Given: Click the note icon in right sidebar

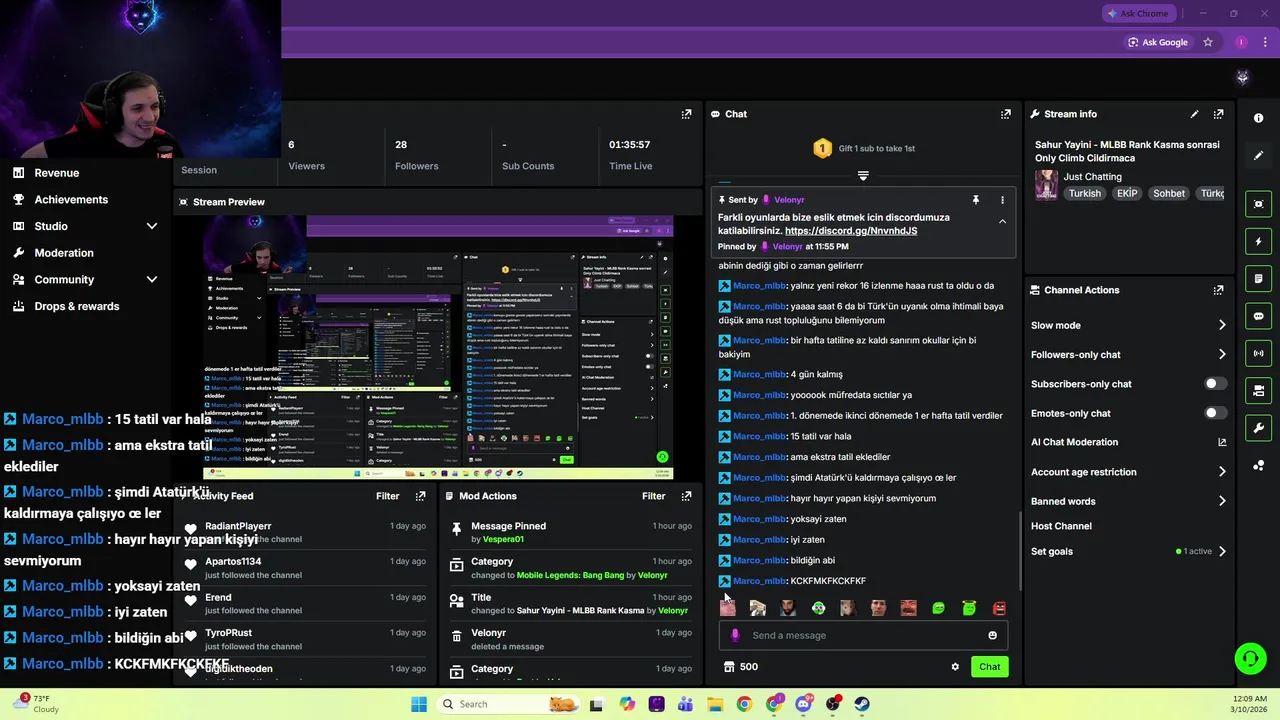Looking at the screenshot, I should click(x=1258, y=278).
